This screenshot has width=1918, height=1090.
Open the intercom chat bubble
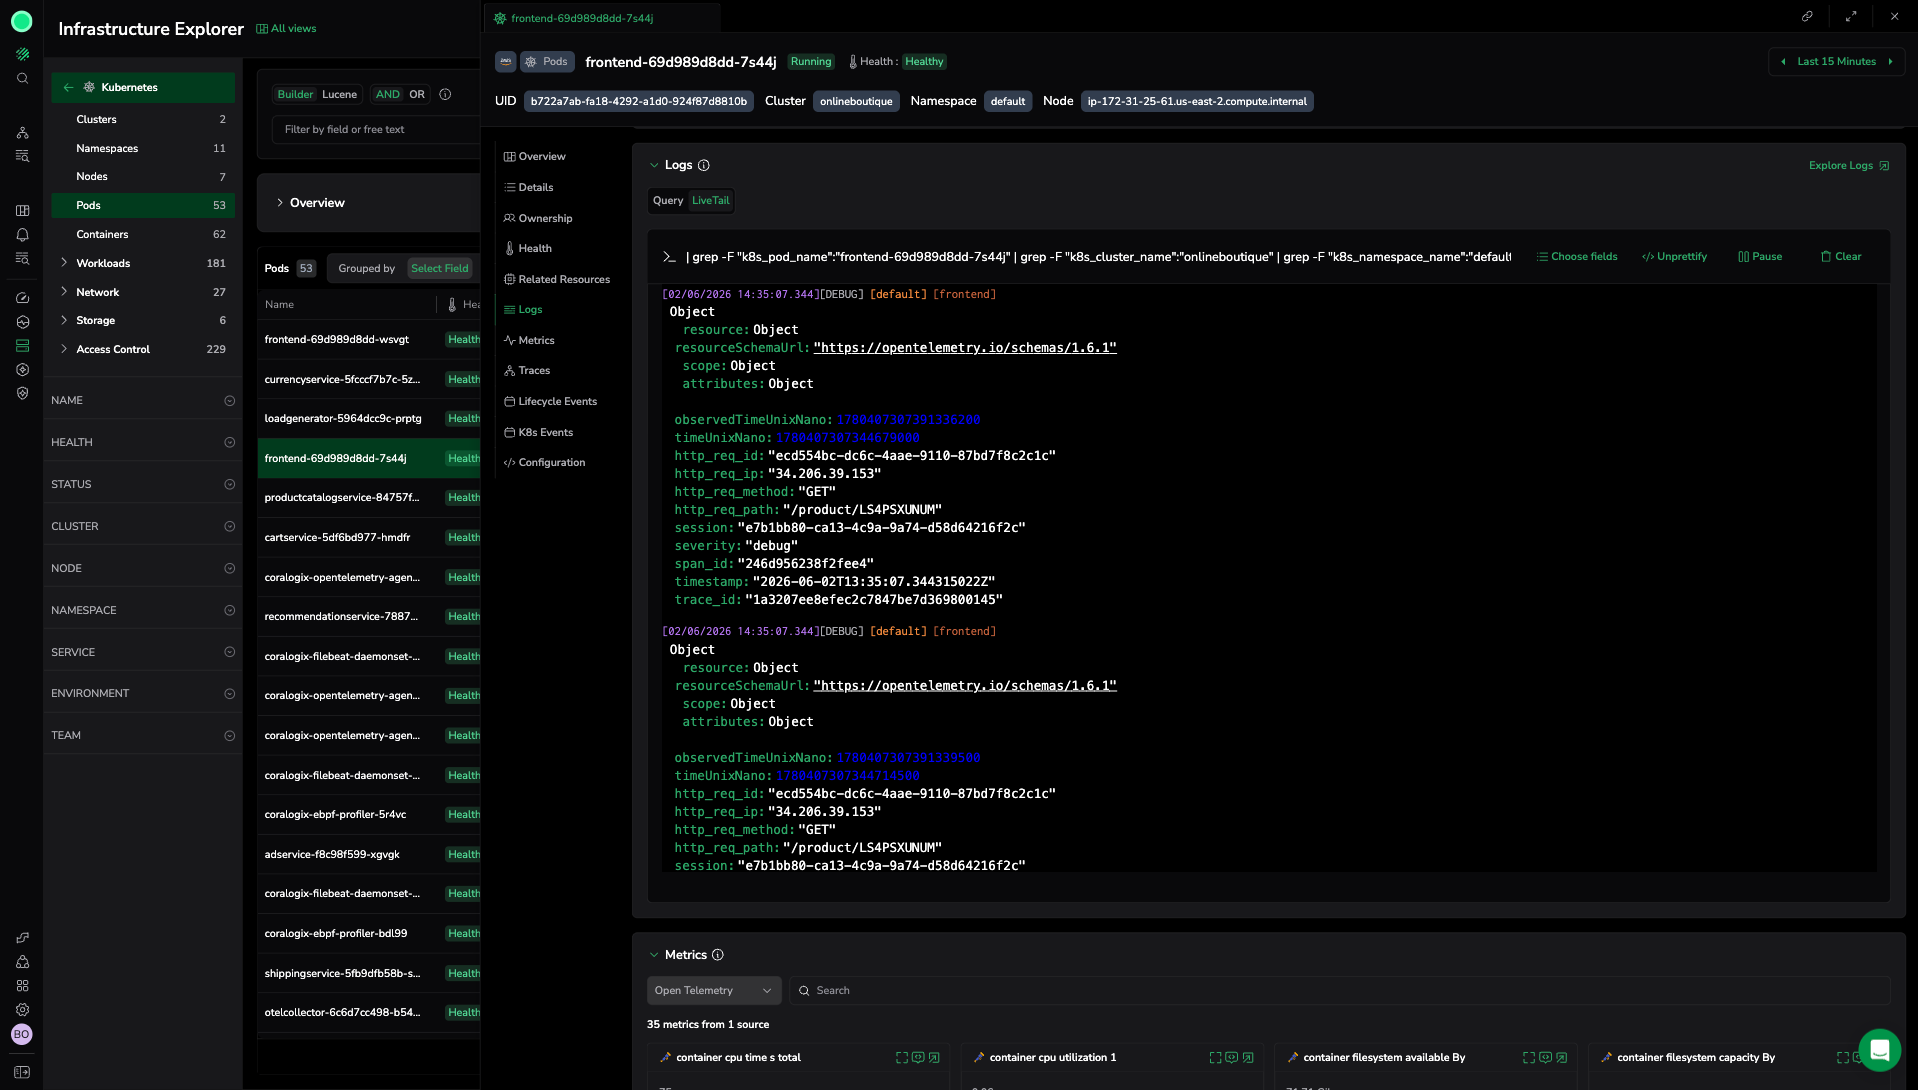[x=1879, y=1050]
